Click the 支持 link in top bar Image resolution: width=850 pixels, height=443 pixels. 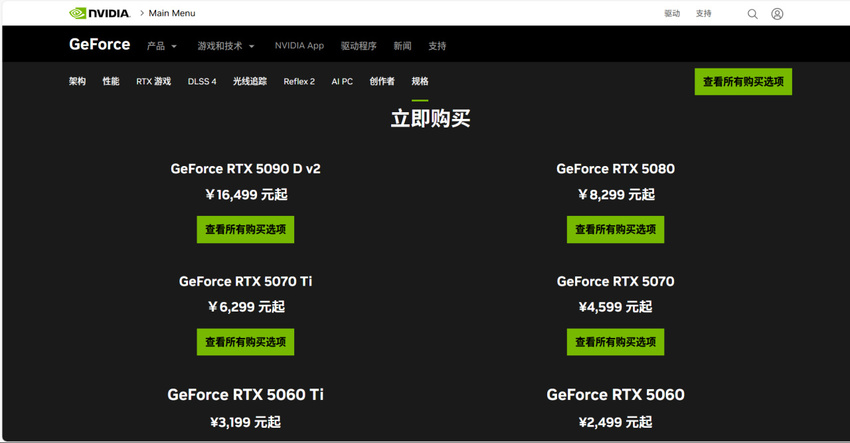click(704, 14)
